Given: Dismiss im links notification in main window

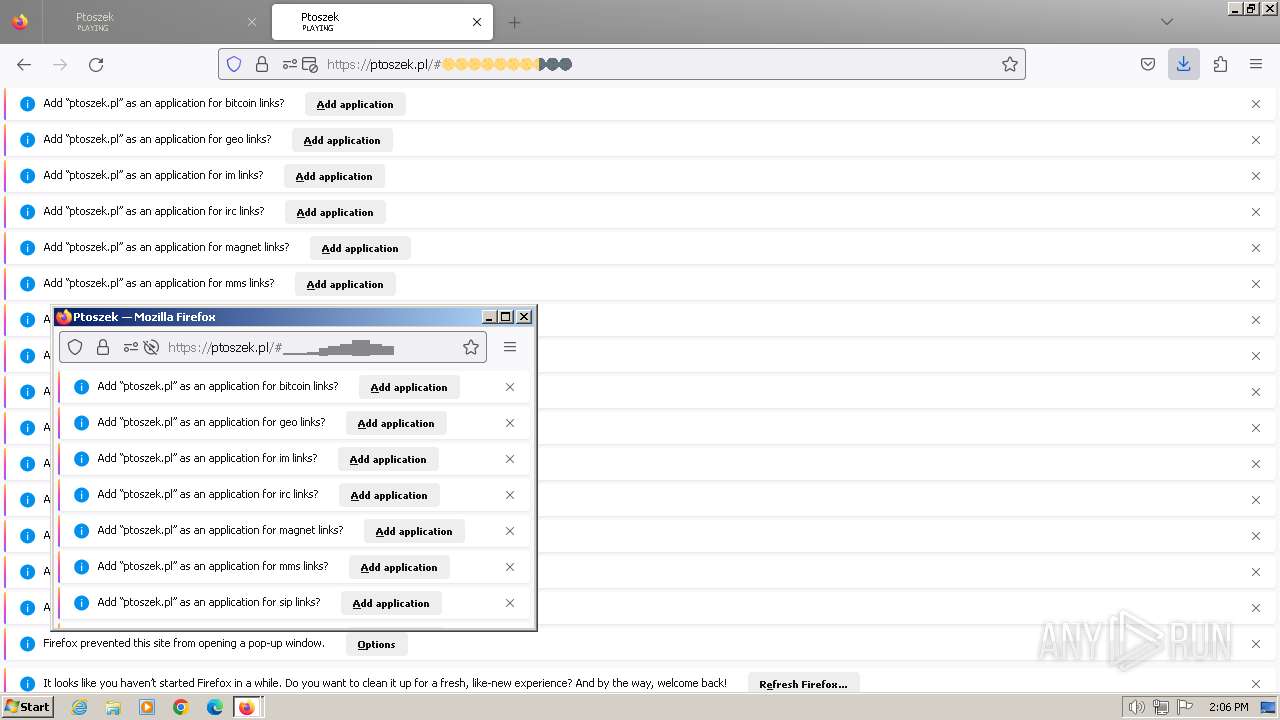Looking at the screenshot, I should (x=1256, y=176).
